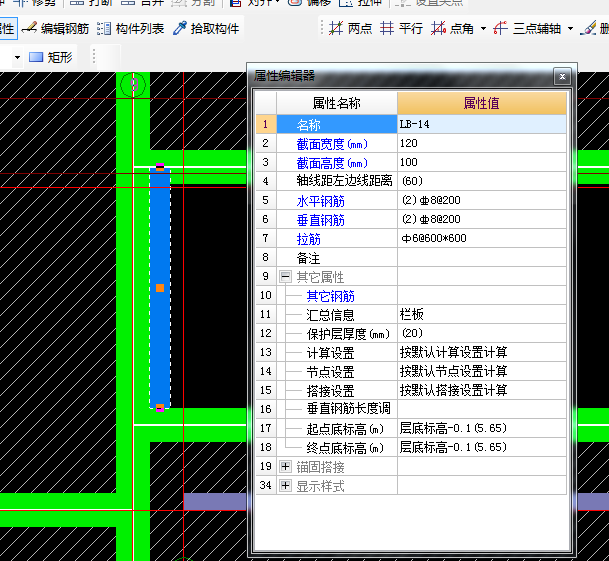Screen dimensions: 609x561
Task: Click the start elevation value on row 17
Action: 482,429
